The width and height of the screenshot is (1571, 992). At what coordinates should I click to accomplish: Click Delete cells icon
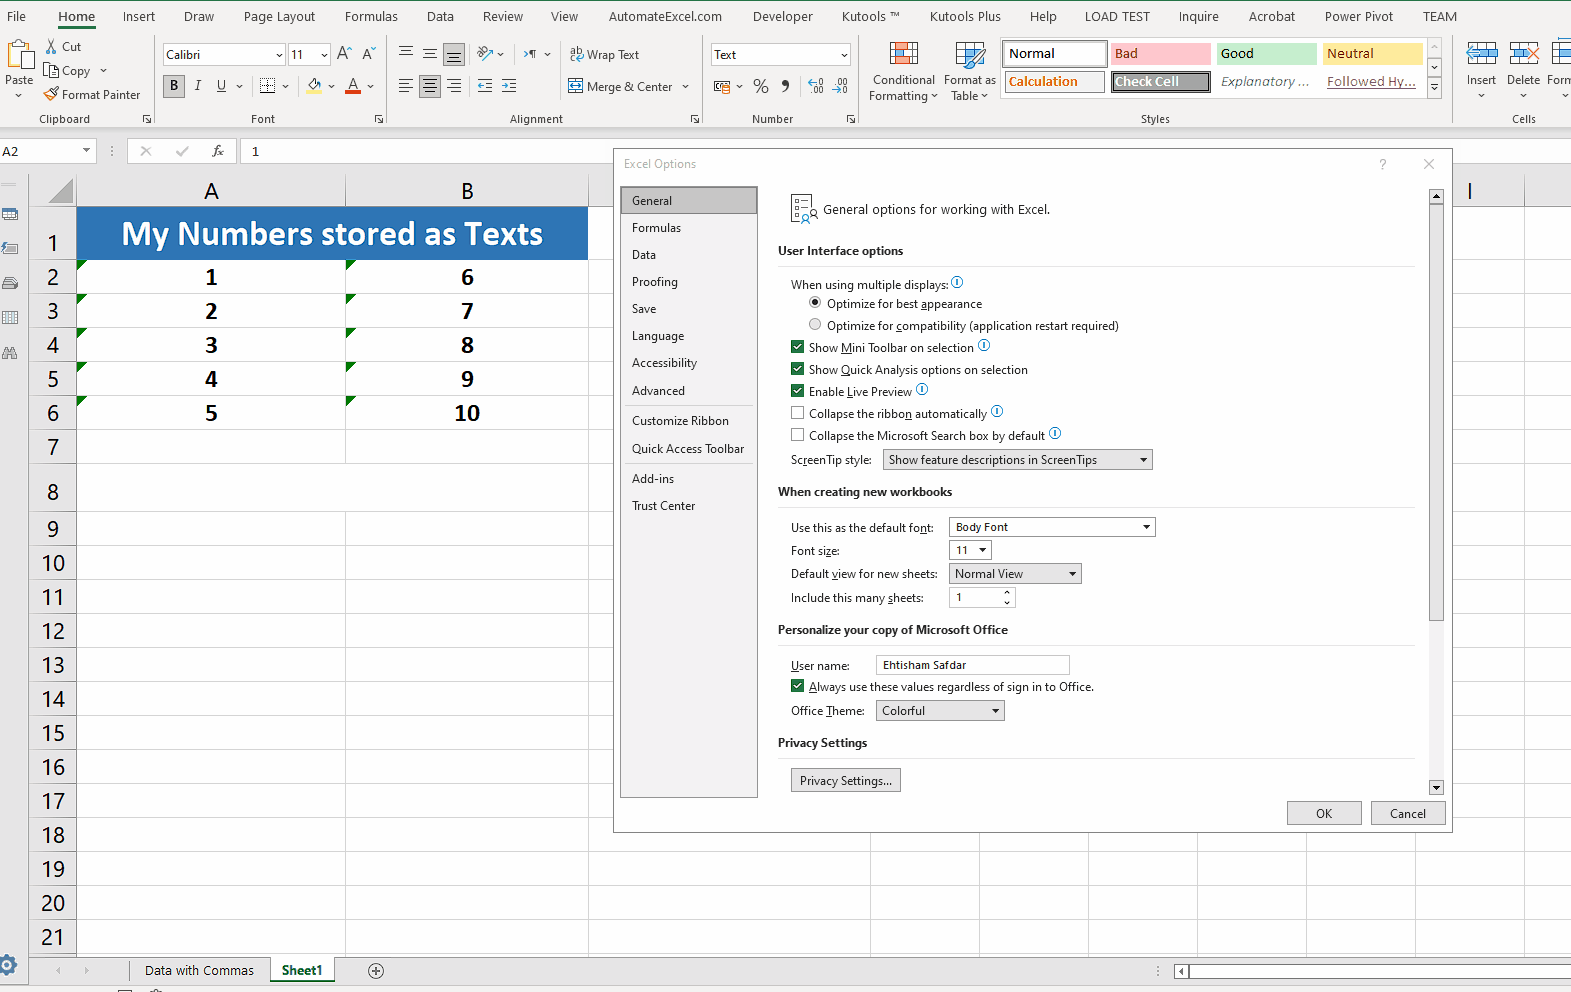click(x=1523, y=54)
